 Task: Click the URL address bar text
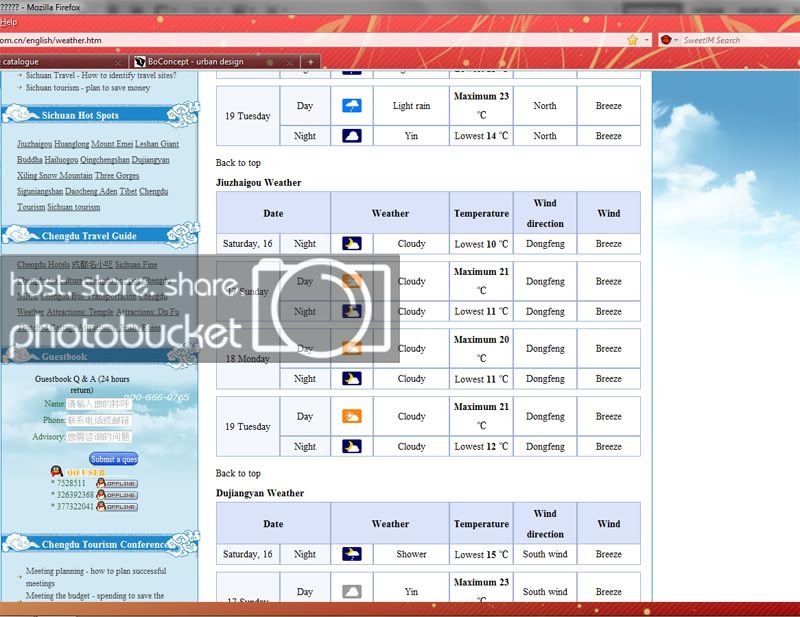click(51, 40)
